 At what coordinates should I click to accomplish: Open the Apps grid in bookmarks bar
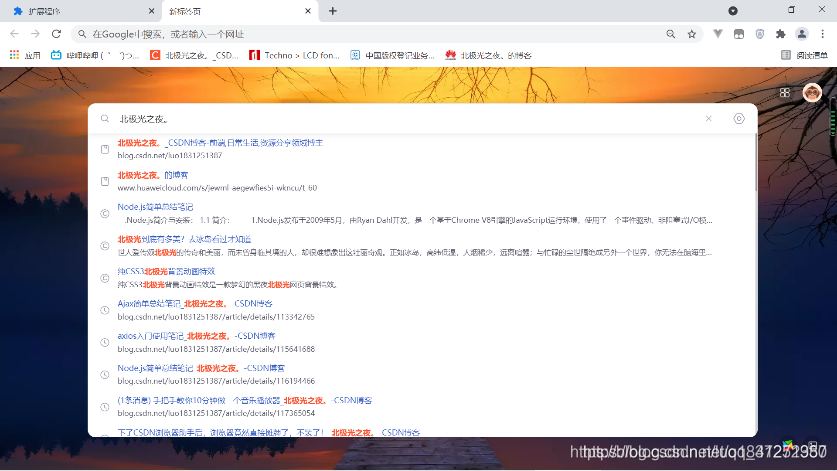[x=25, y=55]
